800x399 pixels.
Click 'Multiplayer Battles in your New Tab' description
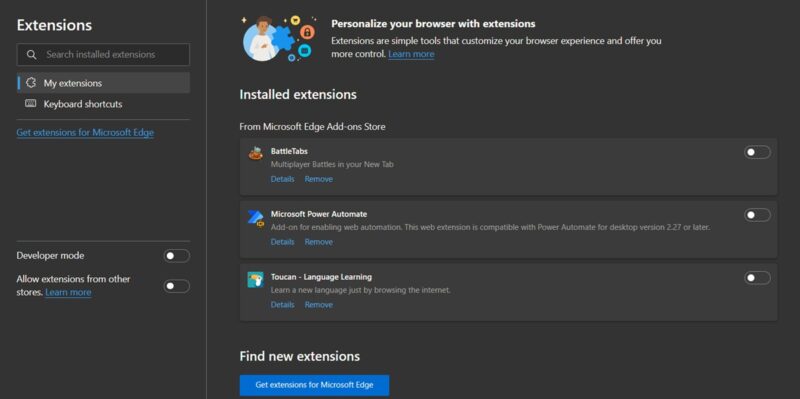point(332,164)
